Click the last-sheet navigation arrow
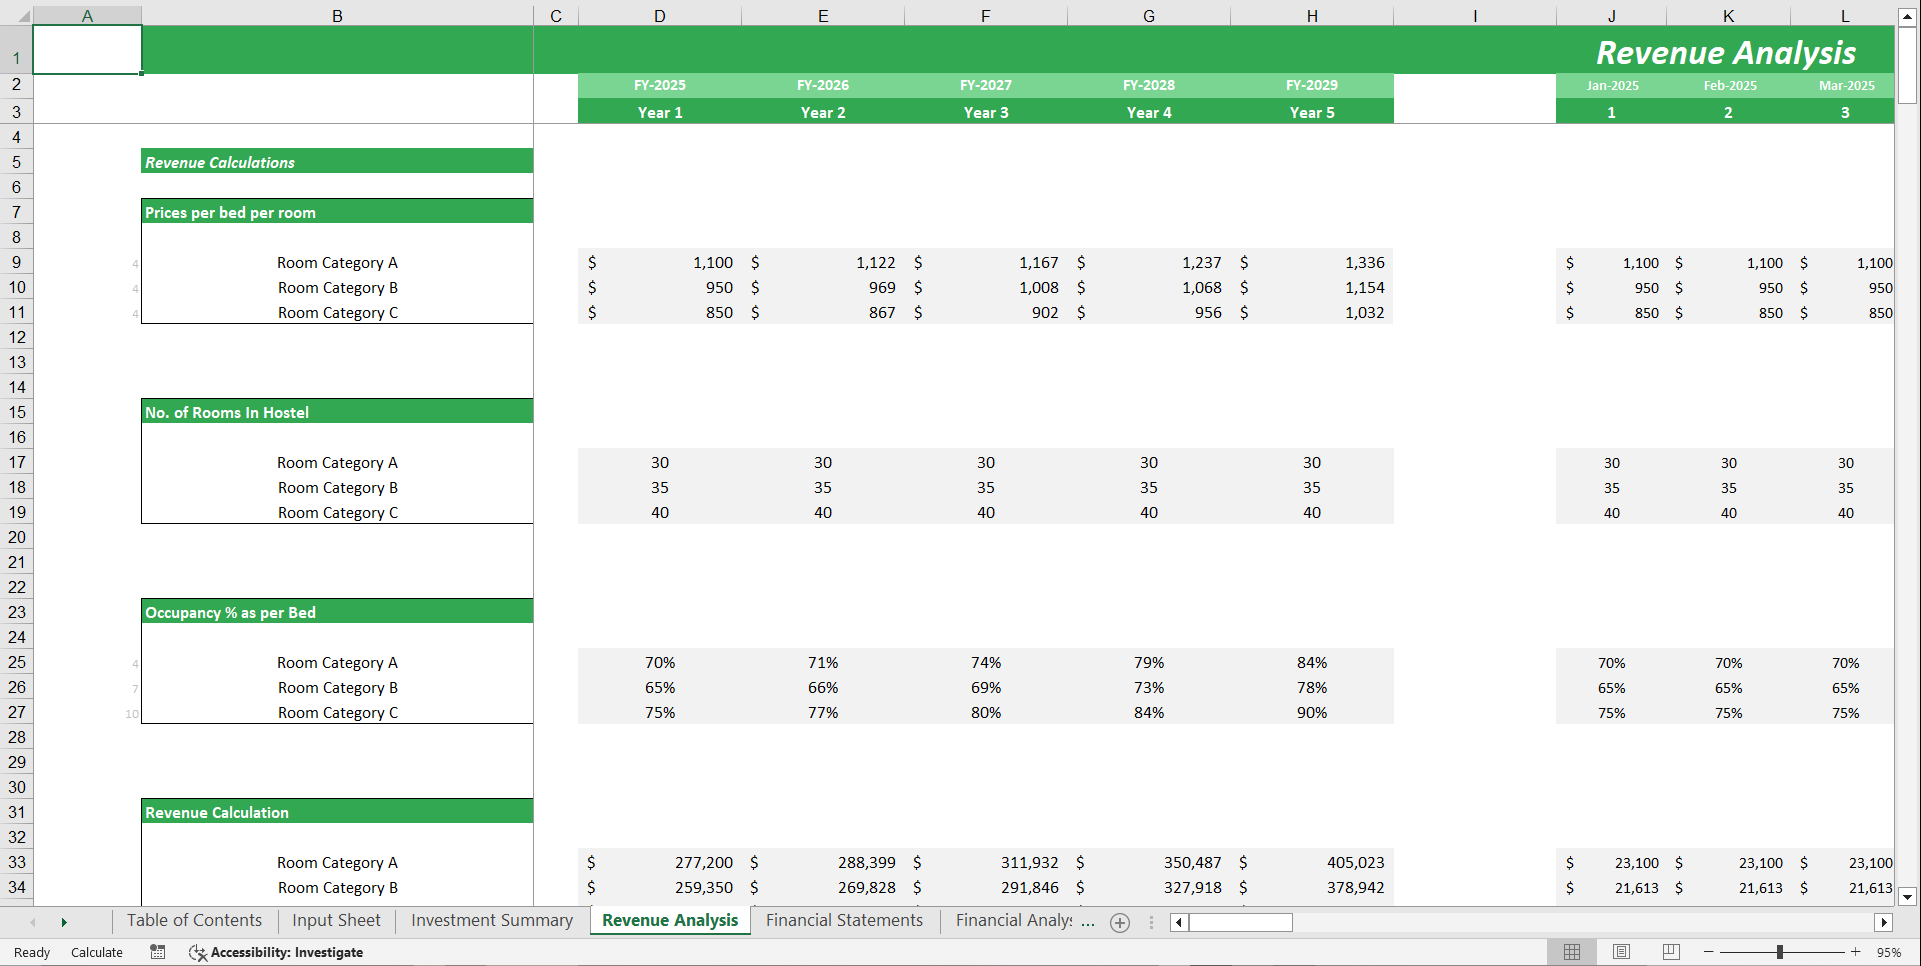1921x966 pixels. tap(64, 922)
